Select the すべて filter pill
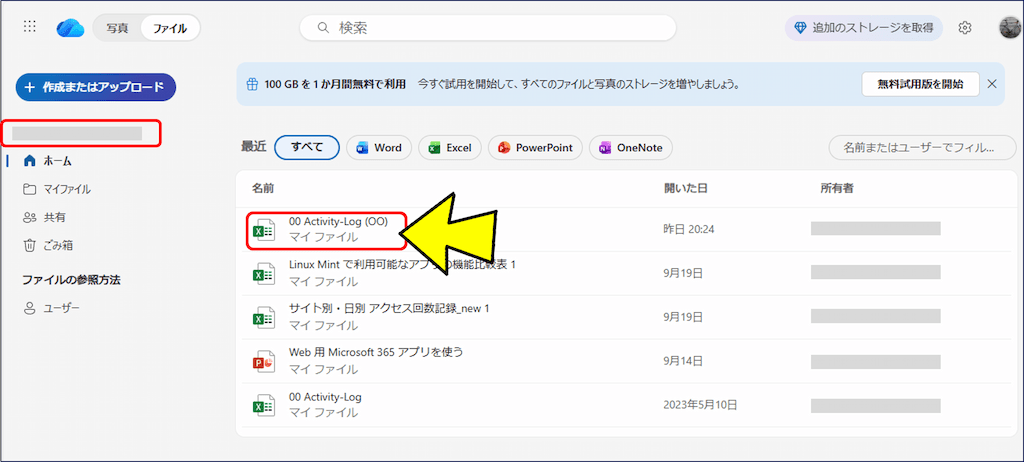This screenshot has height=462, width=1024. [307, 148]
